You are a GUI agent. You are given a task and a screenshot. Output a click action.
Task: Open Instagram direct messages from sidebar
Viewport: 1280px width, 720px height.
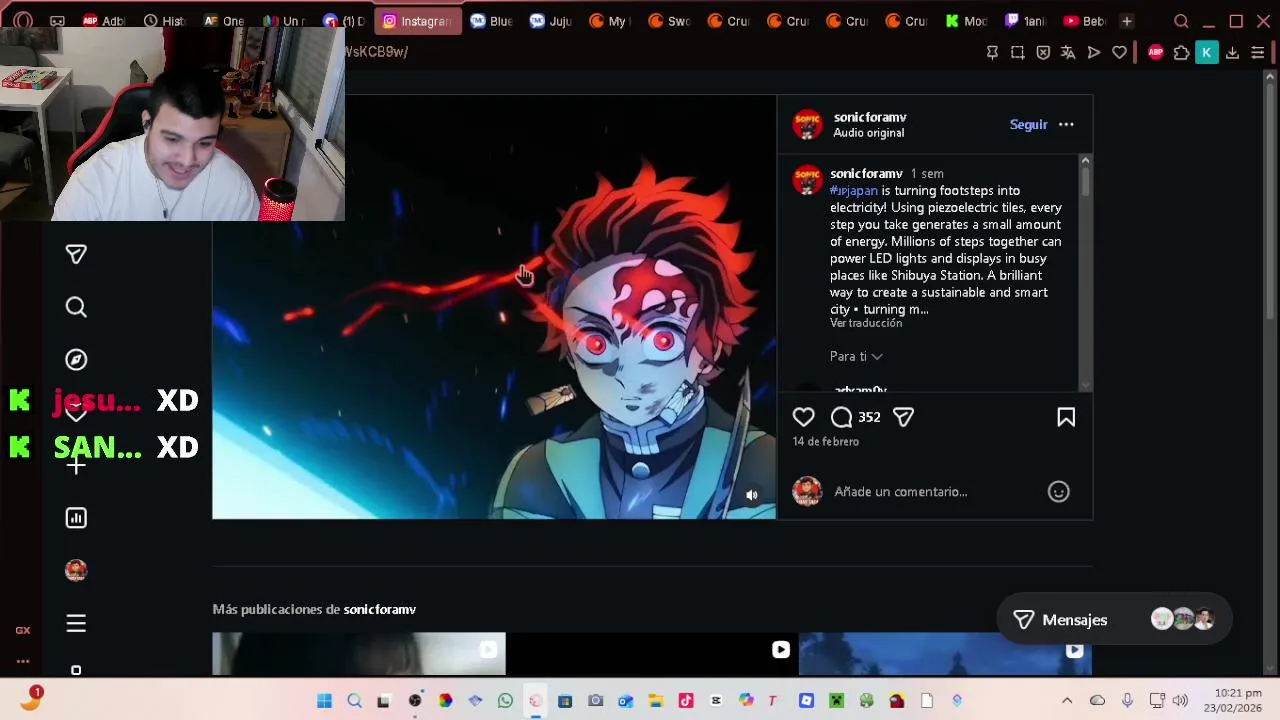coord(76,255)
